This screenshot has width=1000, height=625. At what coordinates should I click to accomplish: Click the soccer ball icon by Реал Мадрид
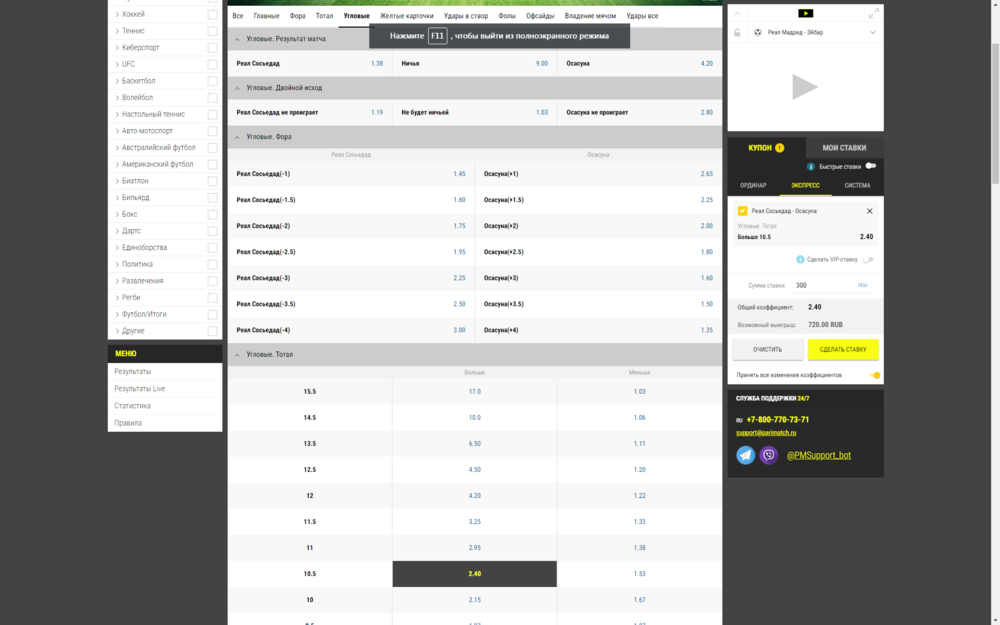click(x=758, y=33)
